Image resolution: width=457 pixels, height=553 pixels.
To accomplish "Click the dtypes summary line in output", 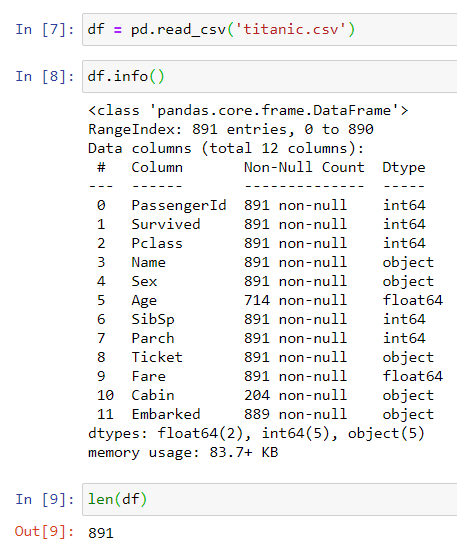I will pos(256,433).
